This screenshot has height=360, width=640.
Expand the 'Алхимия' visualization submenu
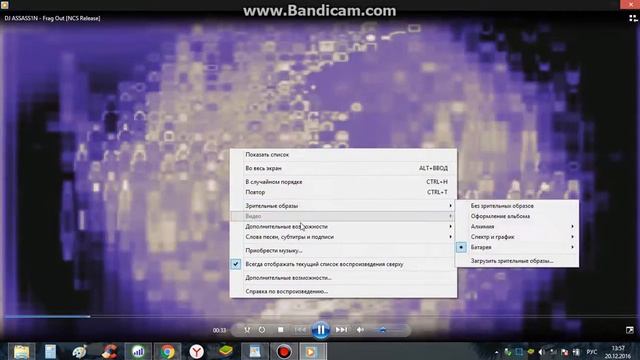tap(517, 227)
